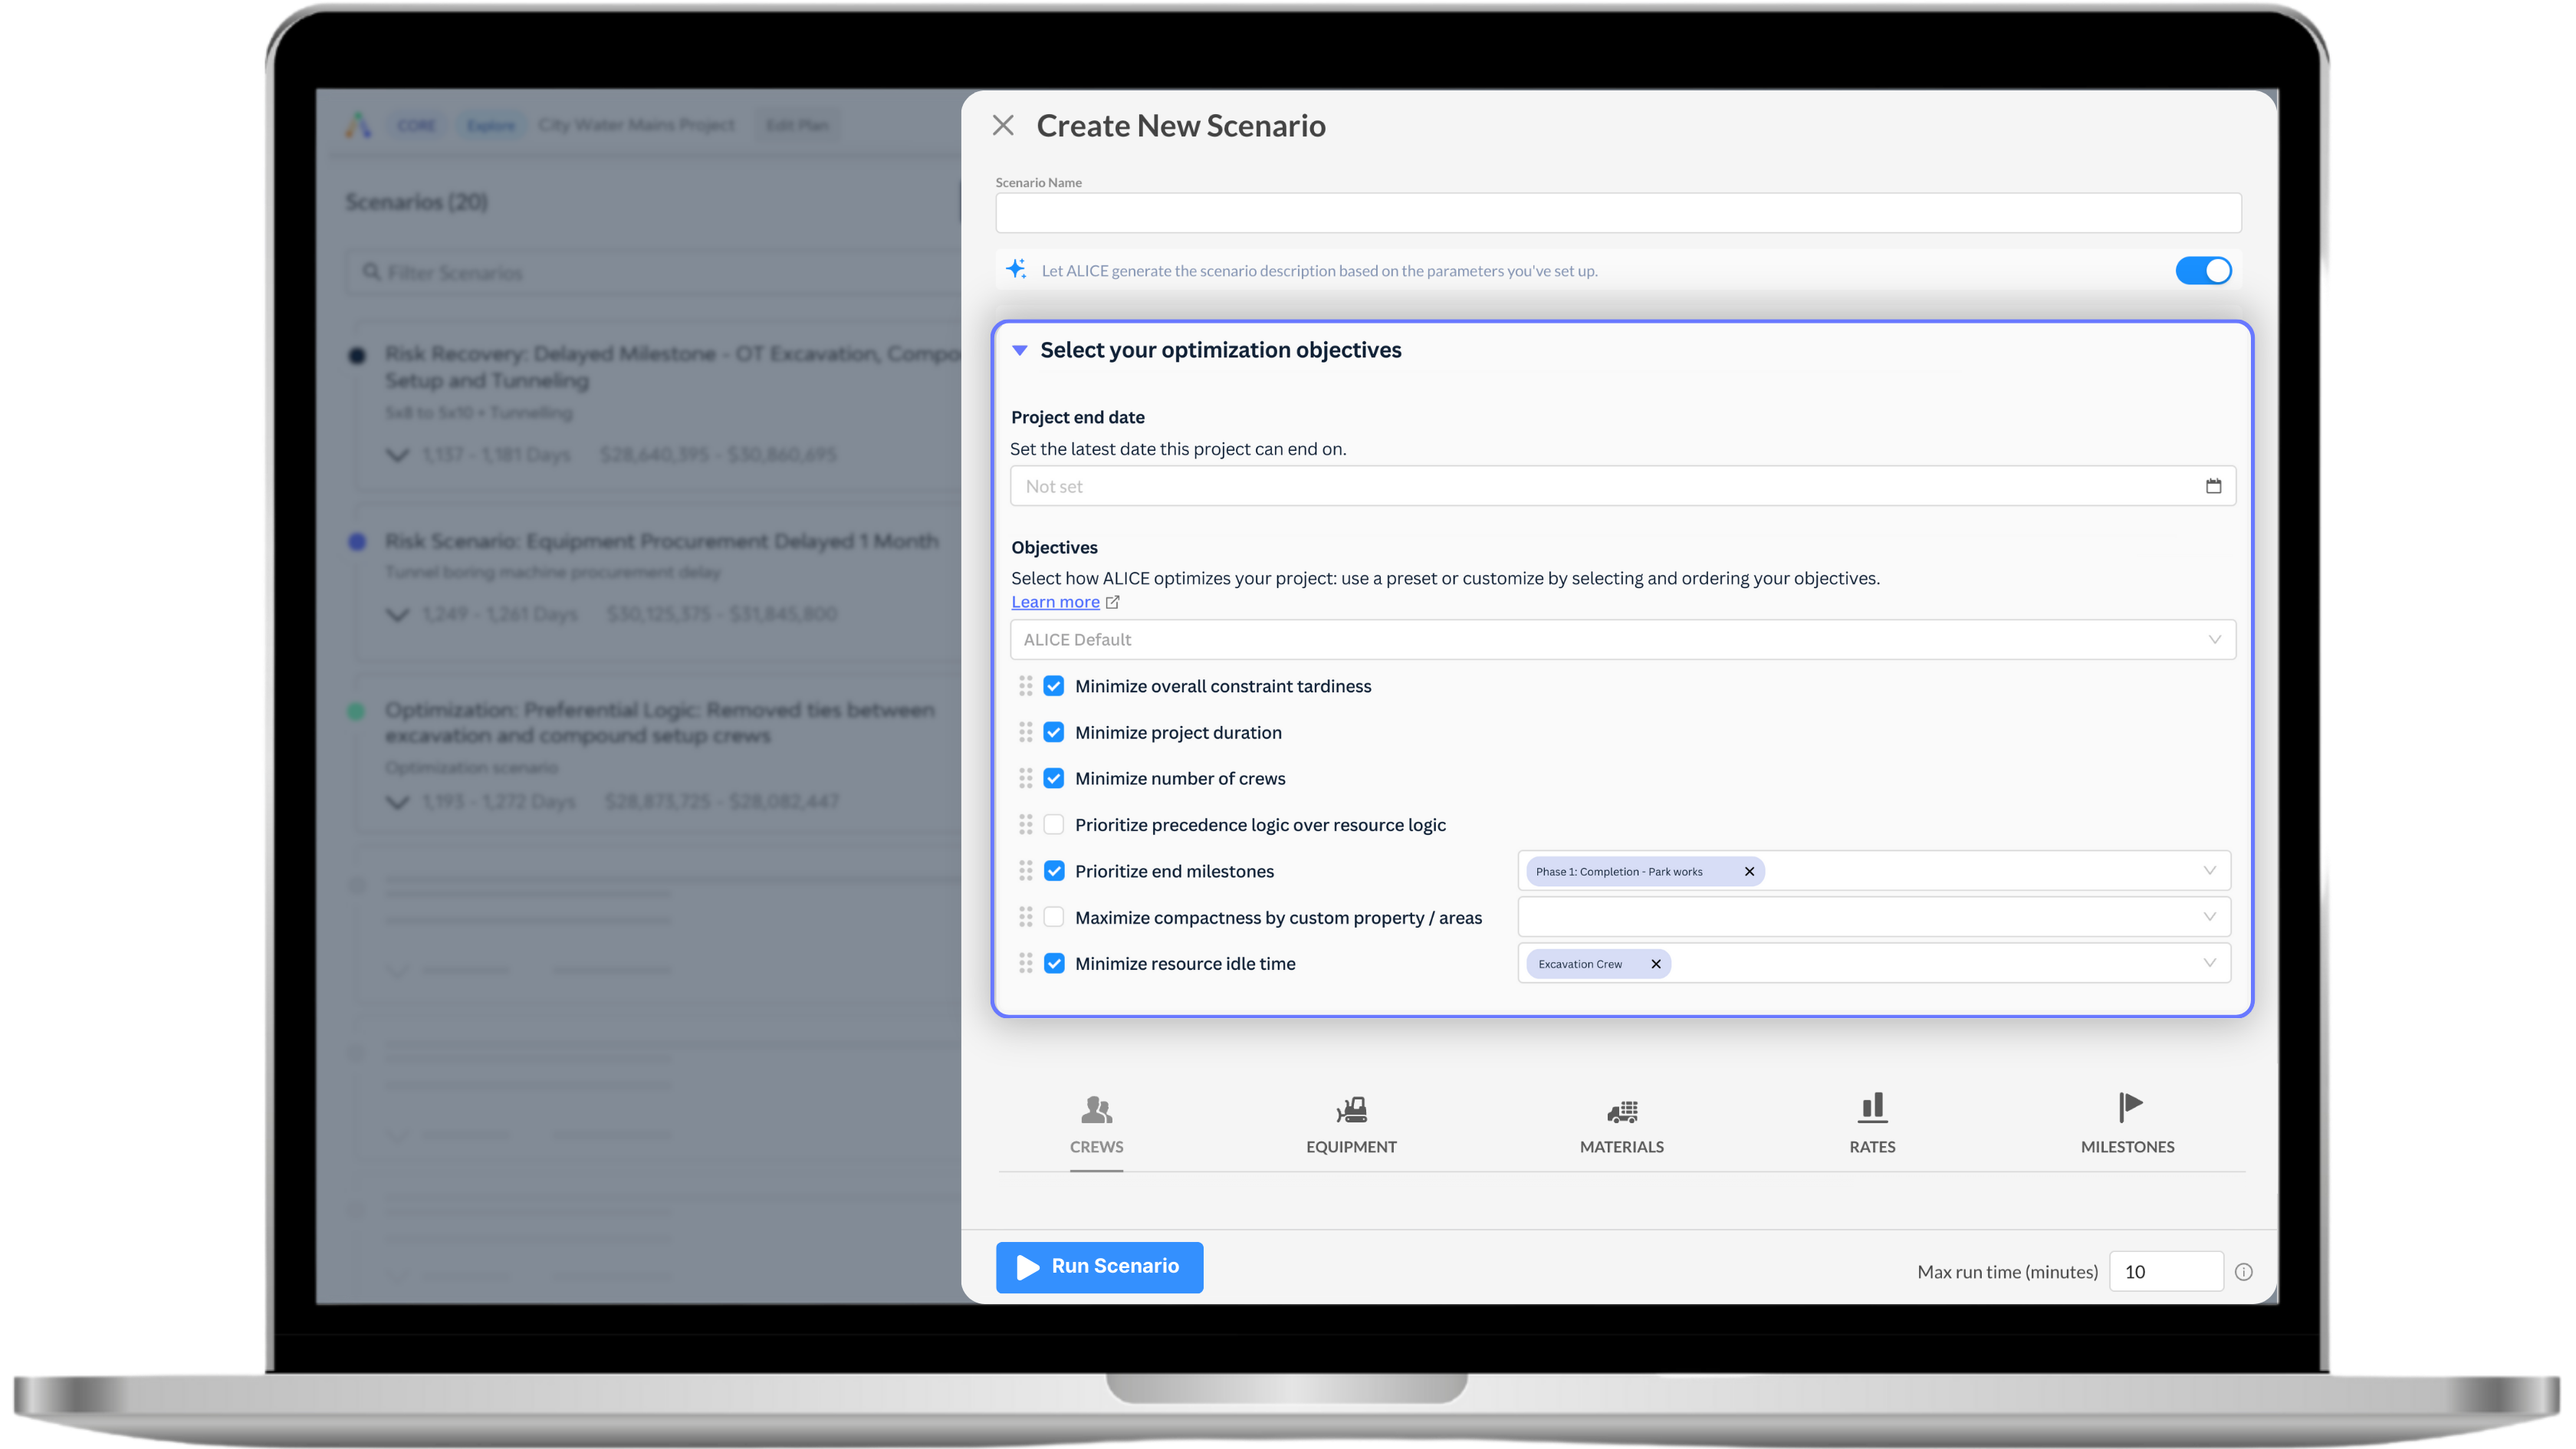Uncheck Minimize overall constraint tardiness
The height and width of the screenshot is (1449, 2576).
tap(1053, 686)
